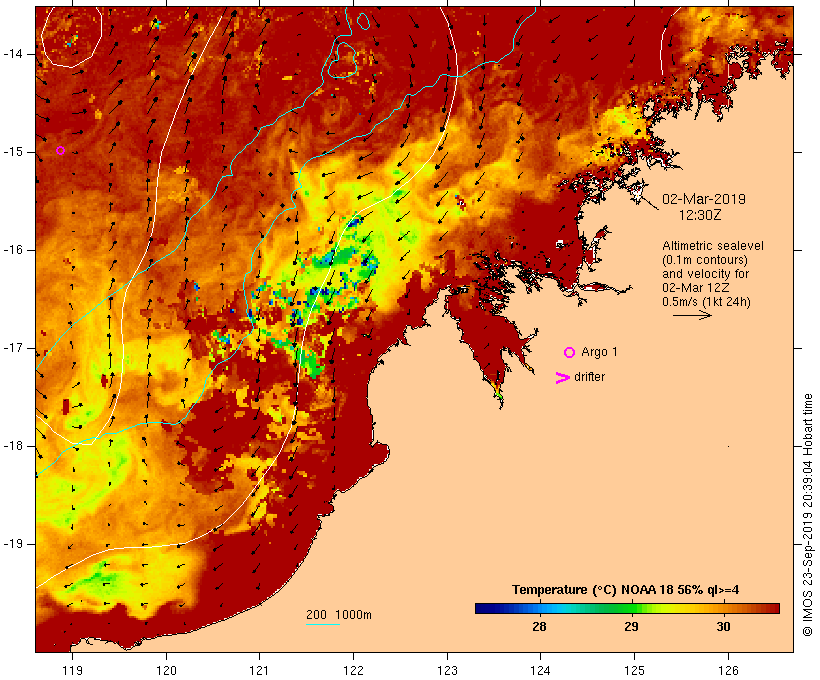Click the '02-Mar-2019' date label

click(704, 199)
